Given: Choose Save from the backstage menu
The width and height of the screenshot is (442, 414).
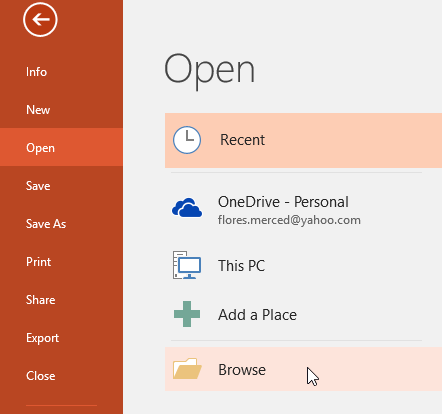Looking at the screenshot, I should coord(38,186).
